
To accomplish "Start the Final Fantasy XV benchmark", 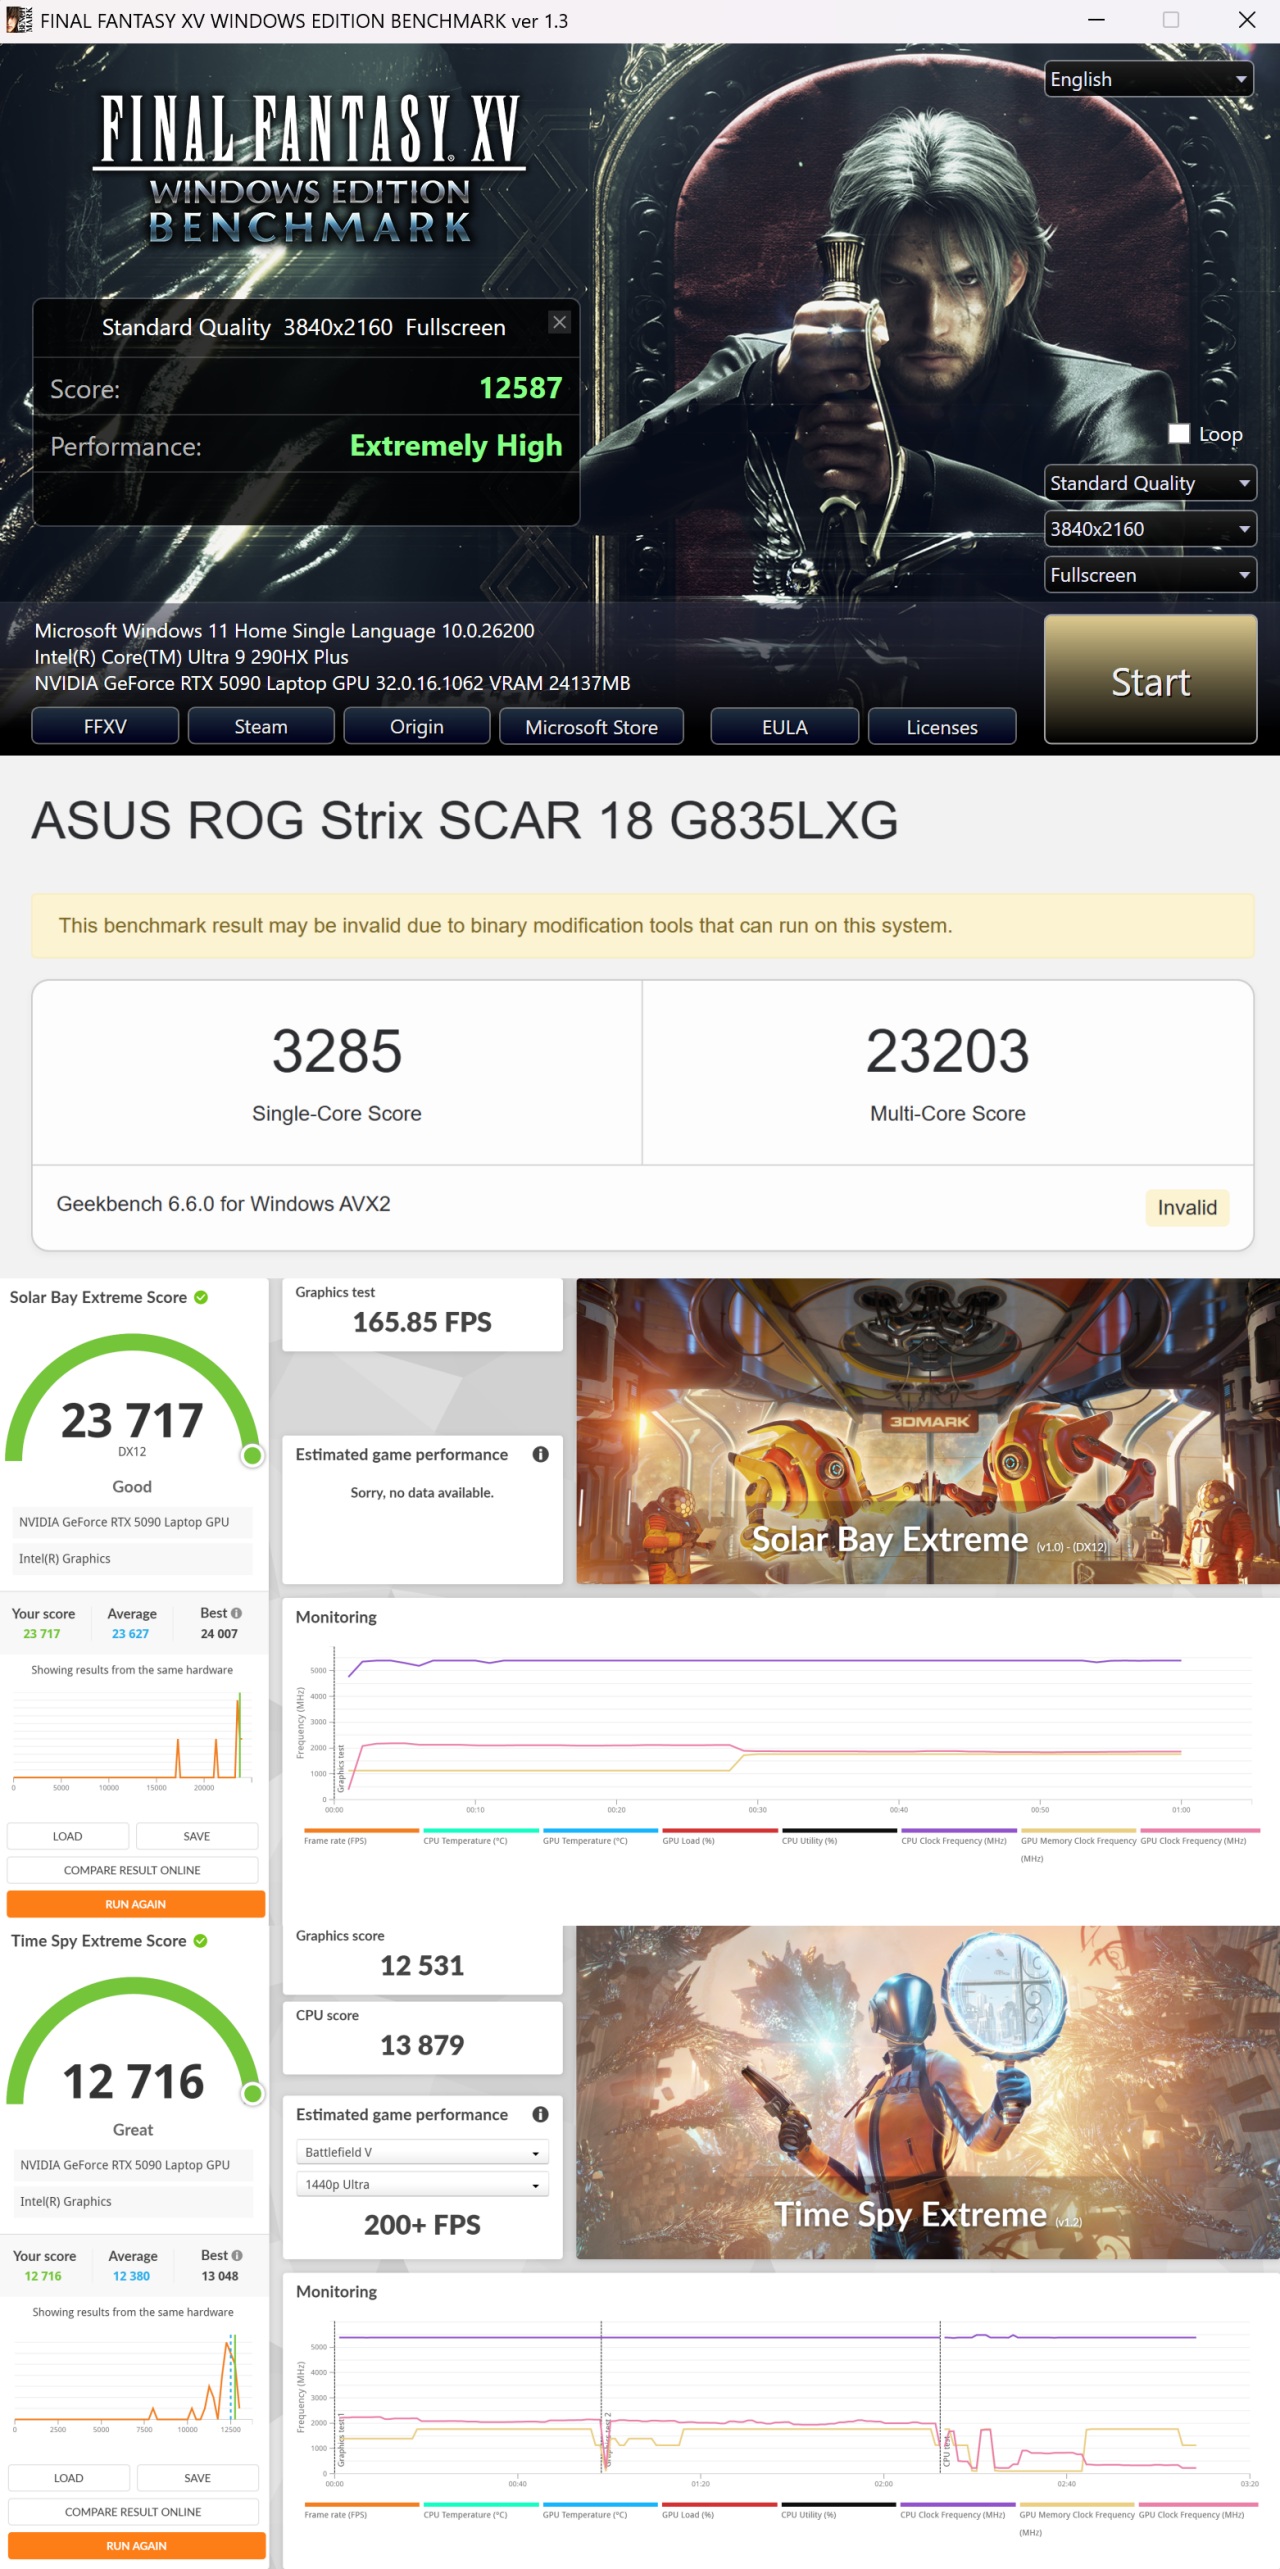I will pos(1150,680).
